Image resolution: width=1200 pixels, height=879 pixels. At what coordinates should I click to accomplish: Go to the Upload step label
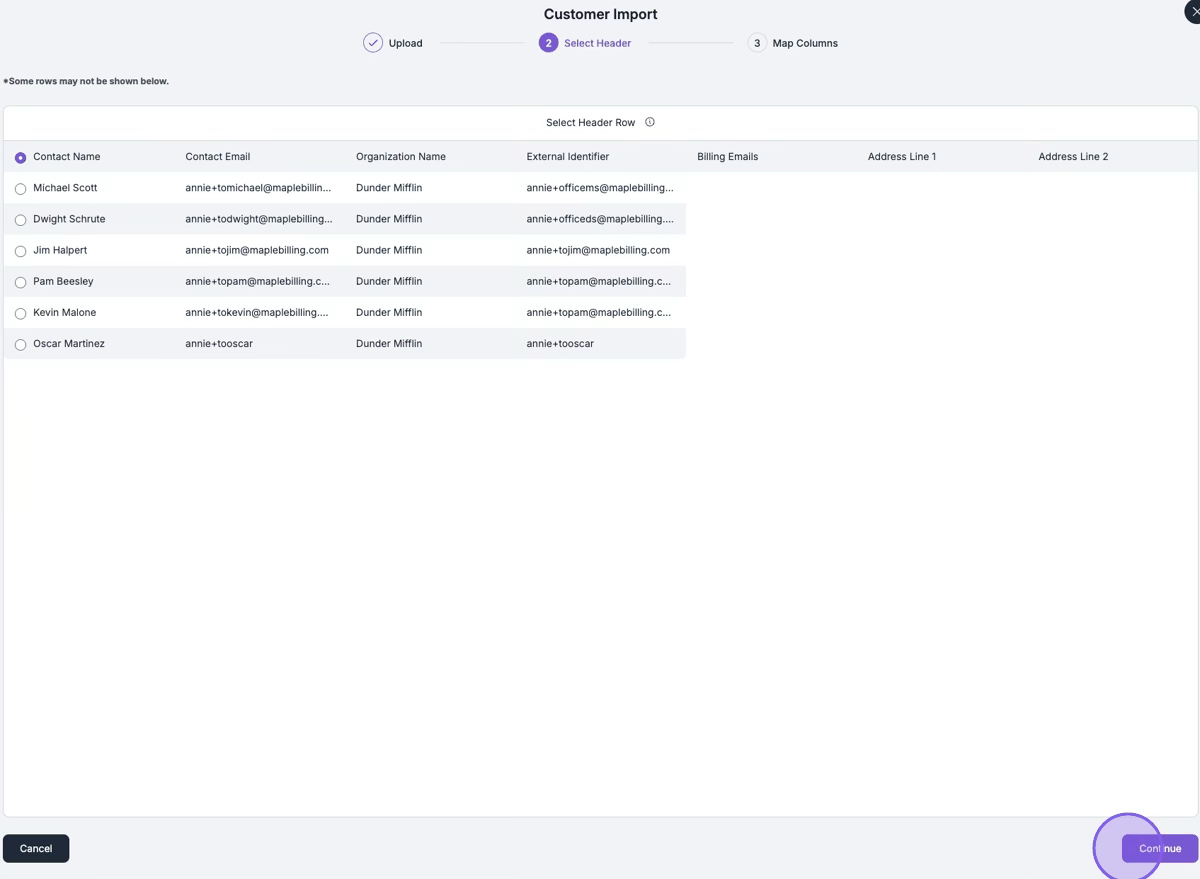tap(405, 43)
